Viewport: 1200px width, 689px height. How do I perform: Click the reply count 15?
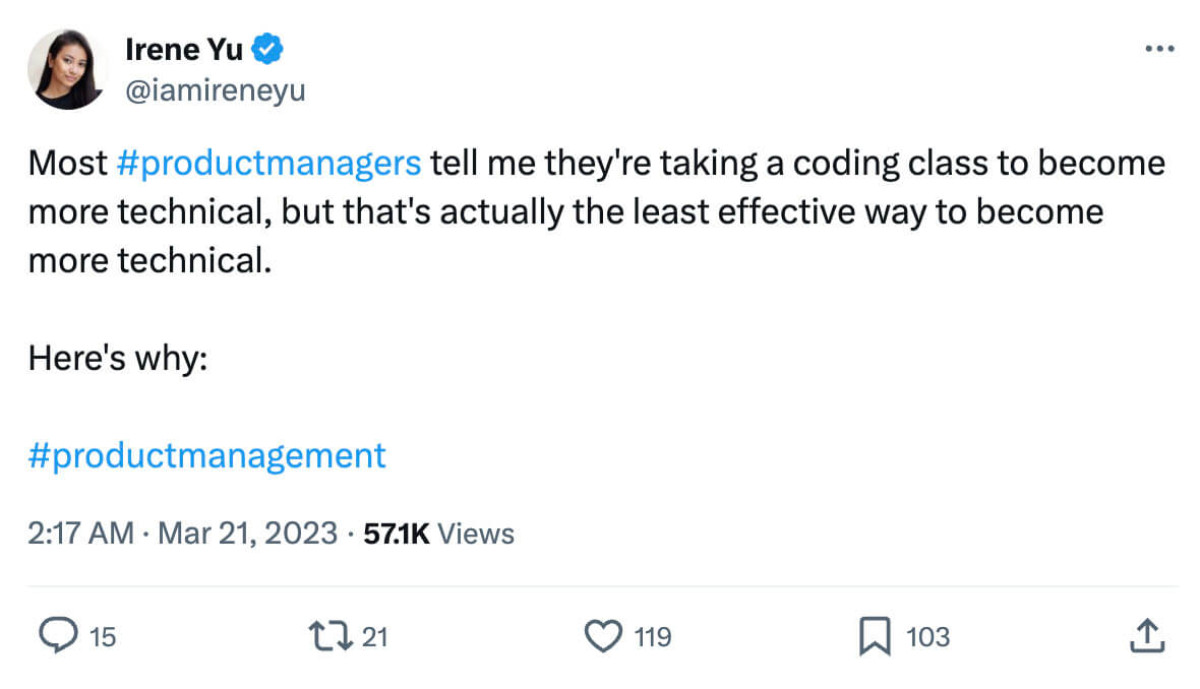tap(103, 637)
